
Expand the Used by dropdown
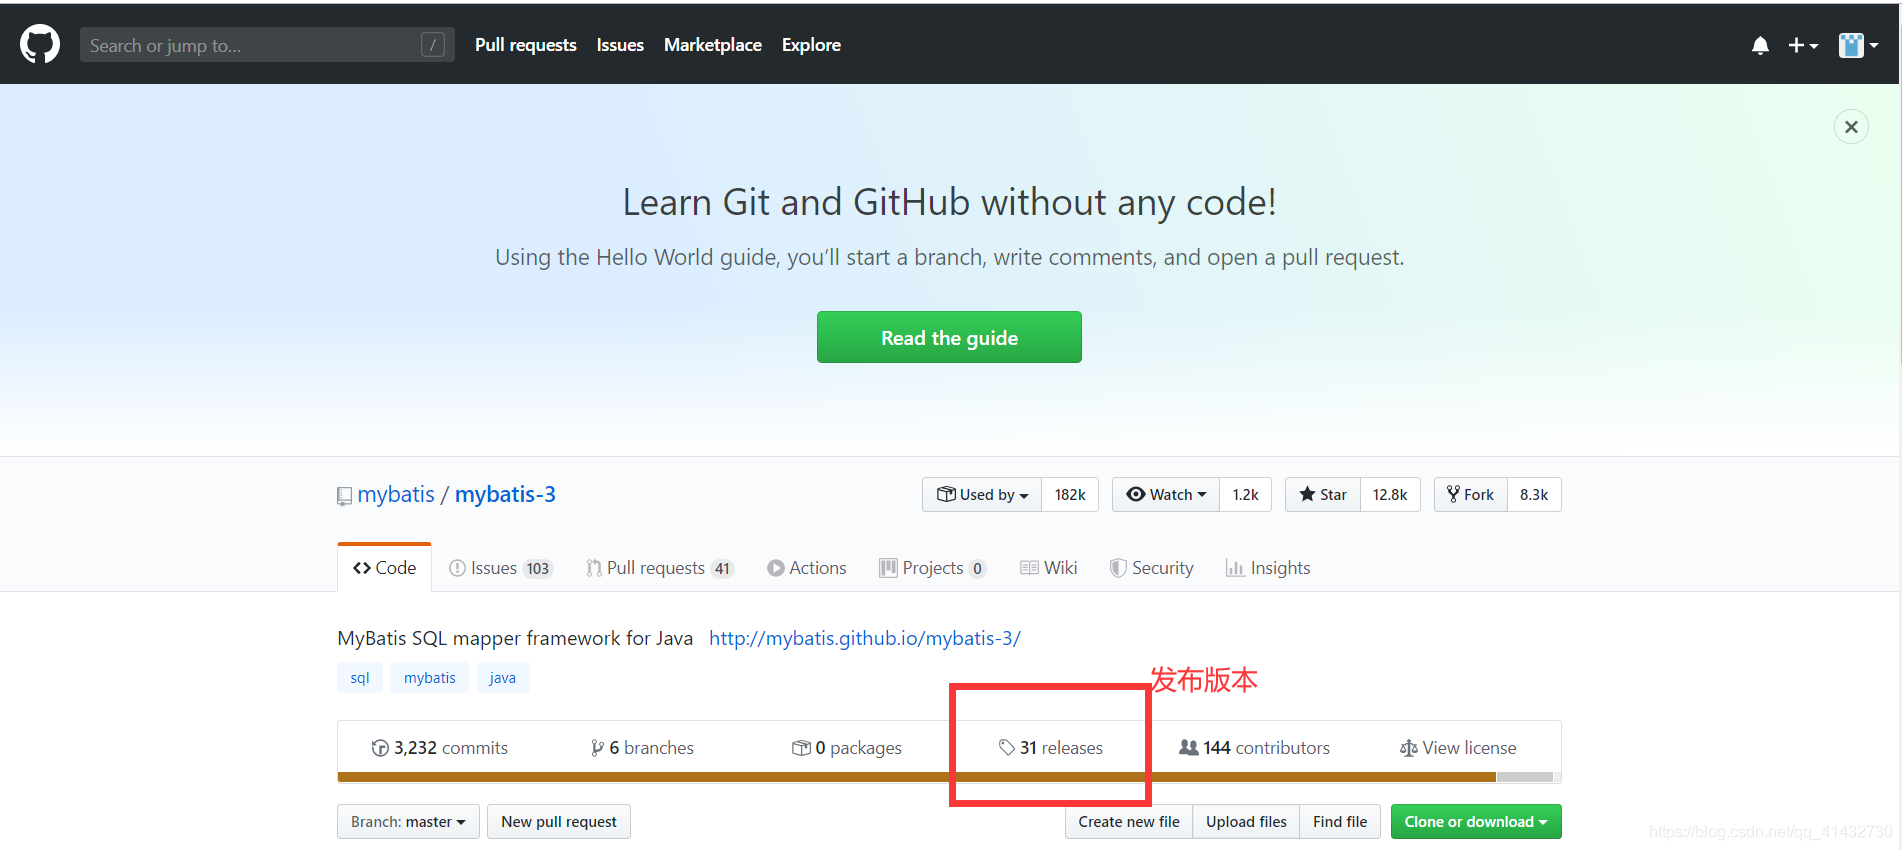click(982, 494)
